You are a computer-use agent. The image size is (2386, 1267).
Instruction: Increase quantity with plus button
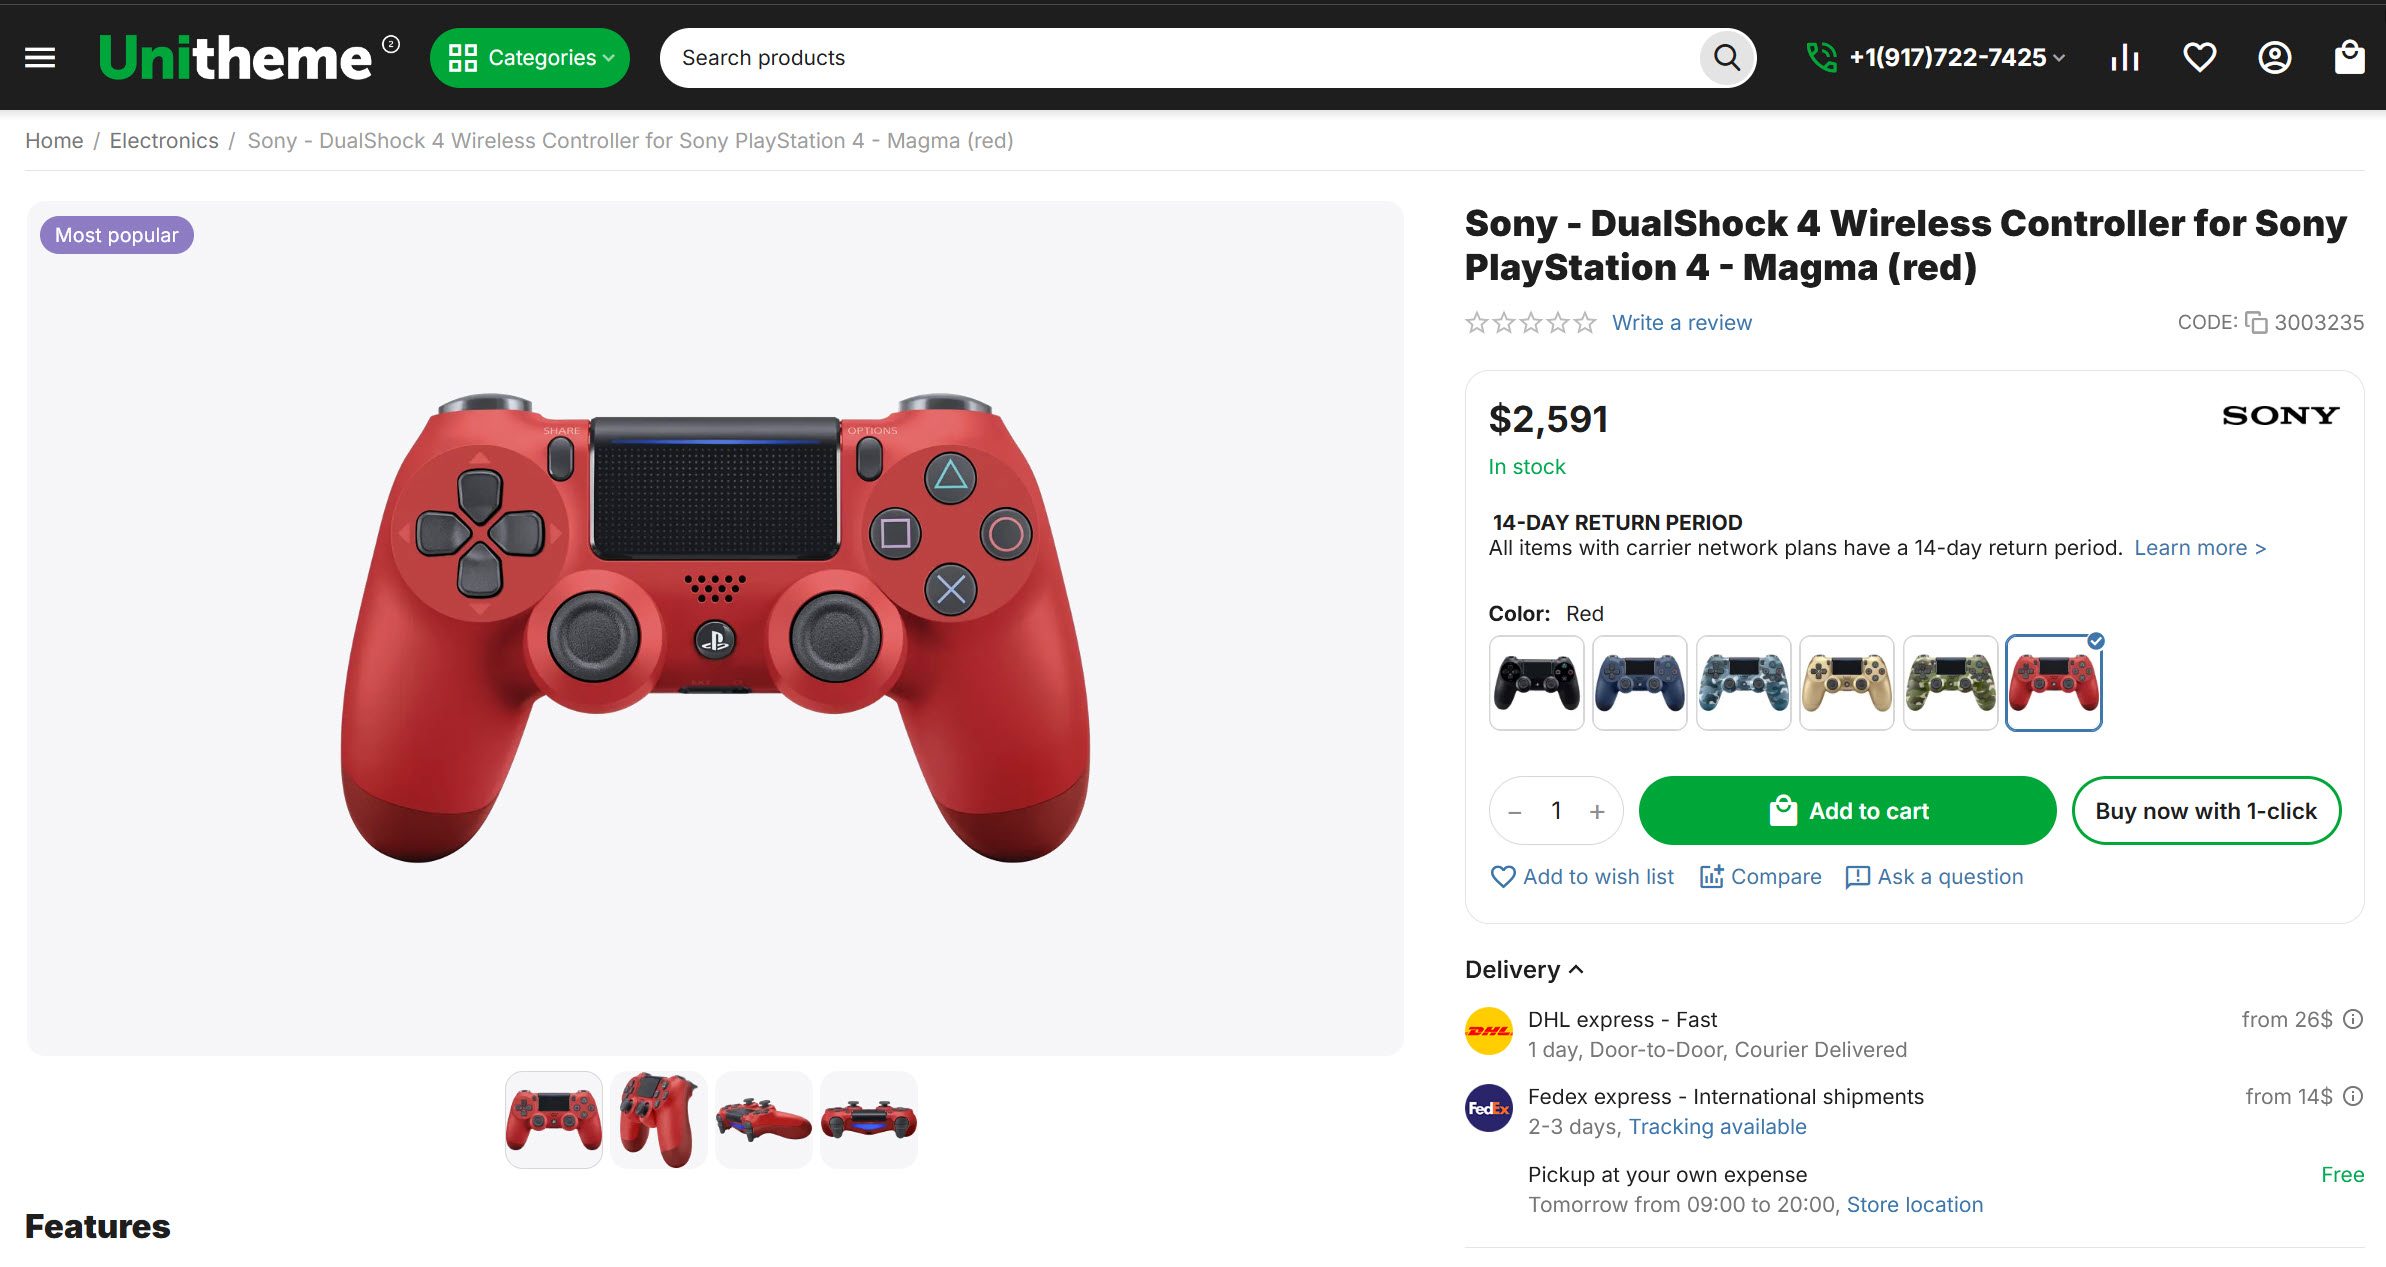tap(1597, 812)
